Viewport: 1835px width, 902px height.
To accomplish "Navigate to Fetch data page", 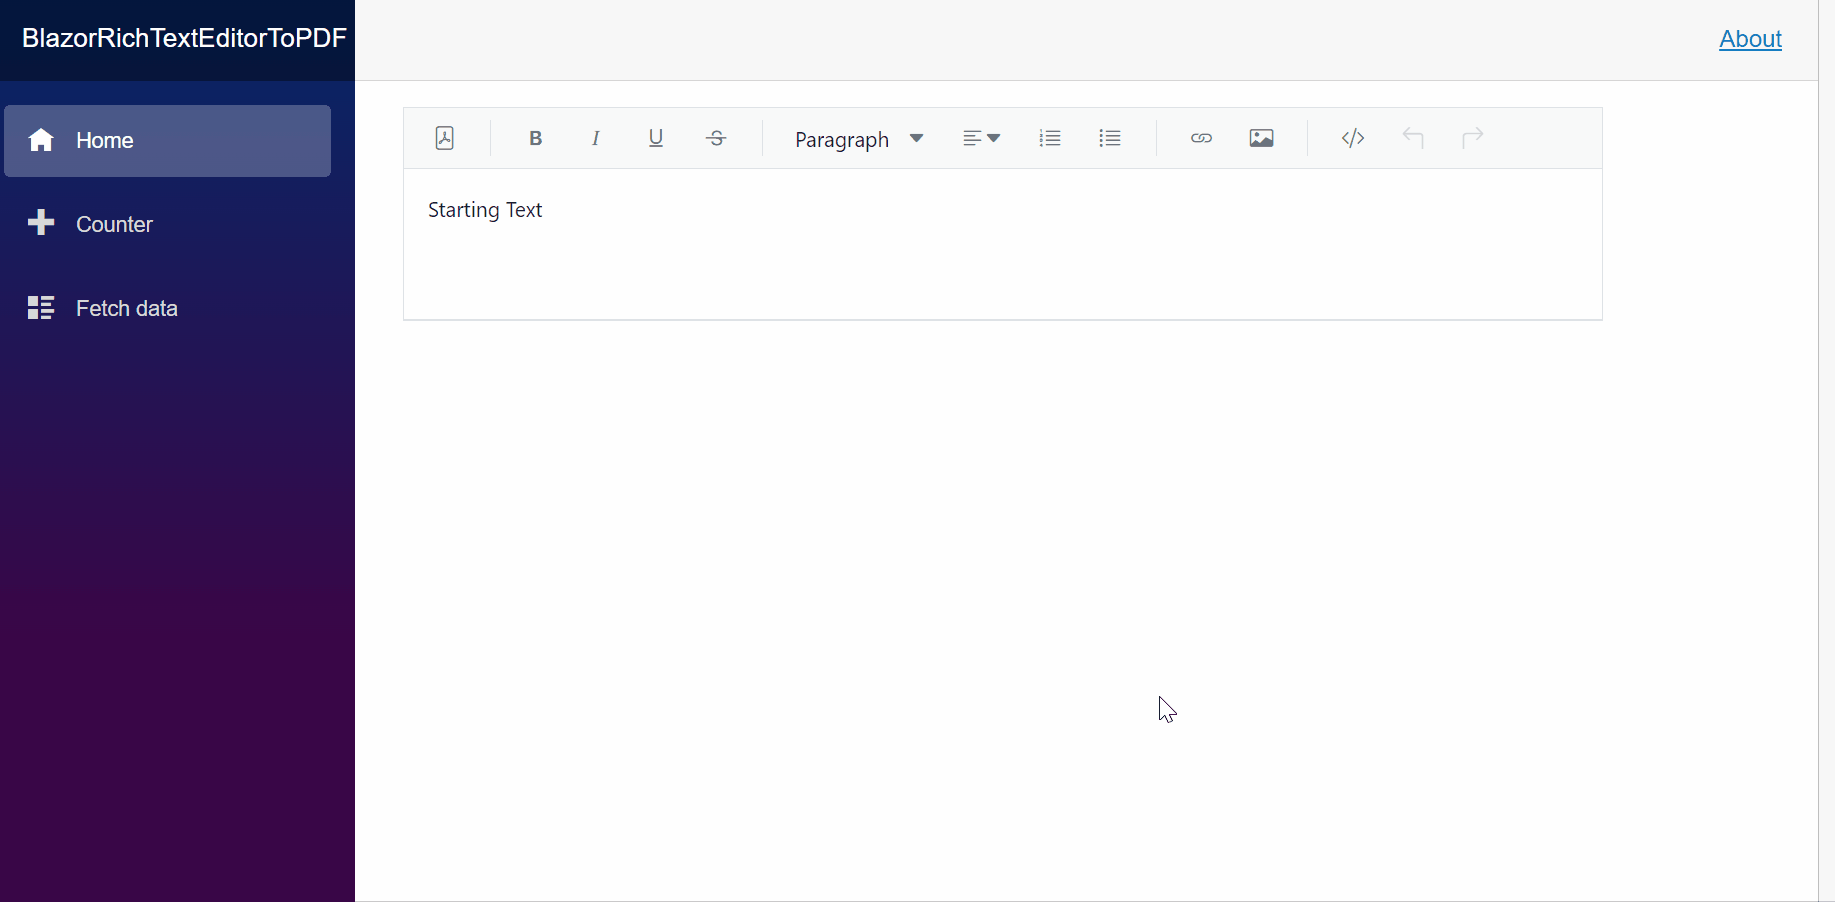I will (126, 308).
